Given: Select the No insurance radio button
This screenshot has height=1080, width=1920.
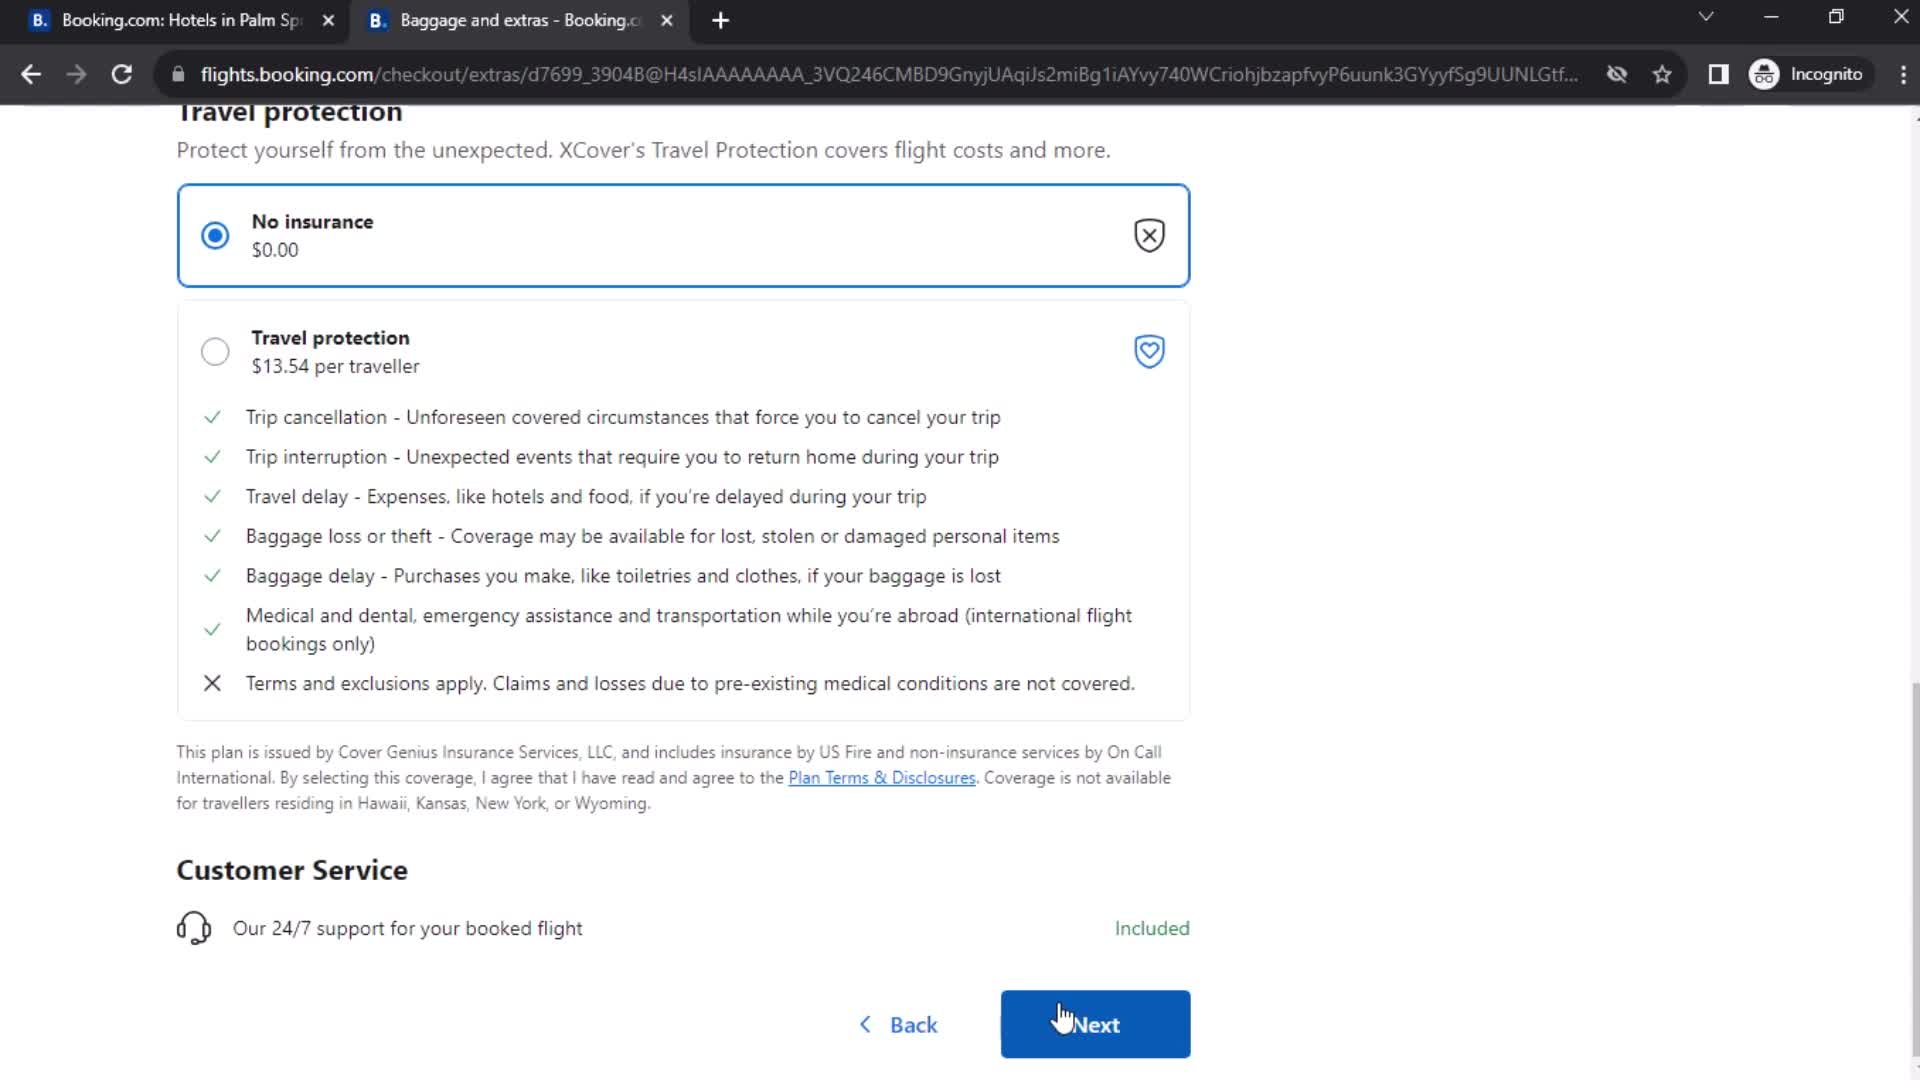Looking at the screenshot, I should 215,235.
